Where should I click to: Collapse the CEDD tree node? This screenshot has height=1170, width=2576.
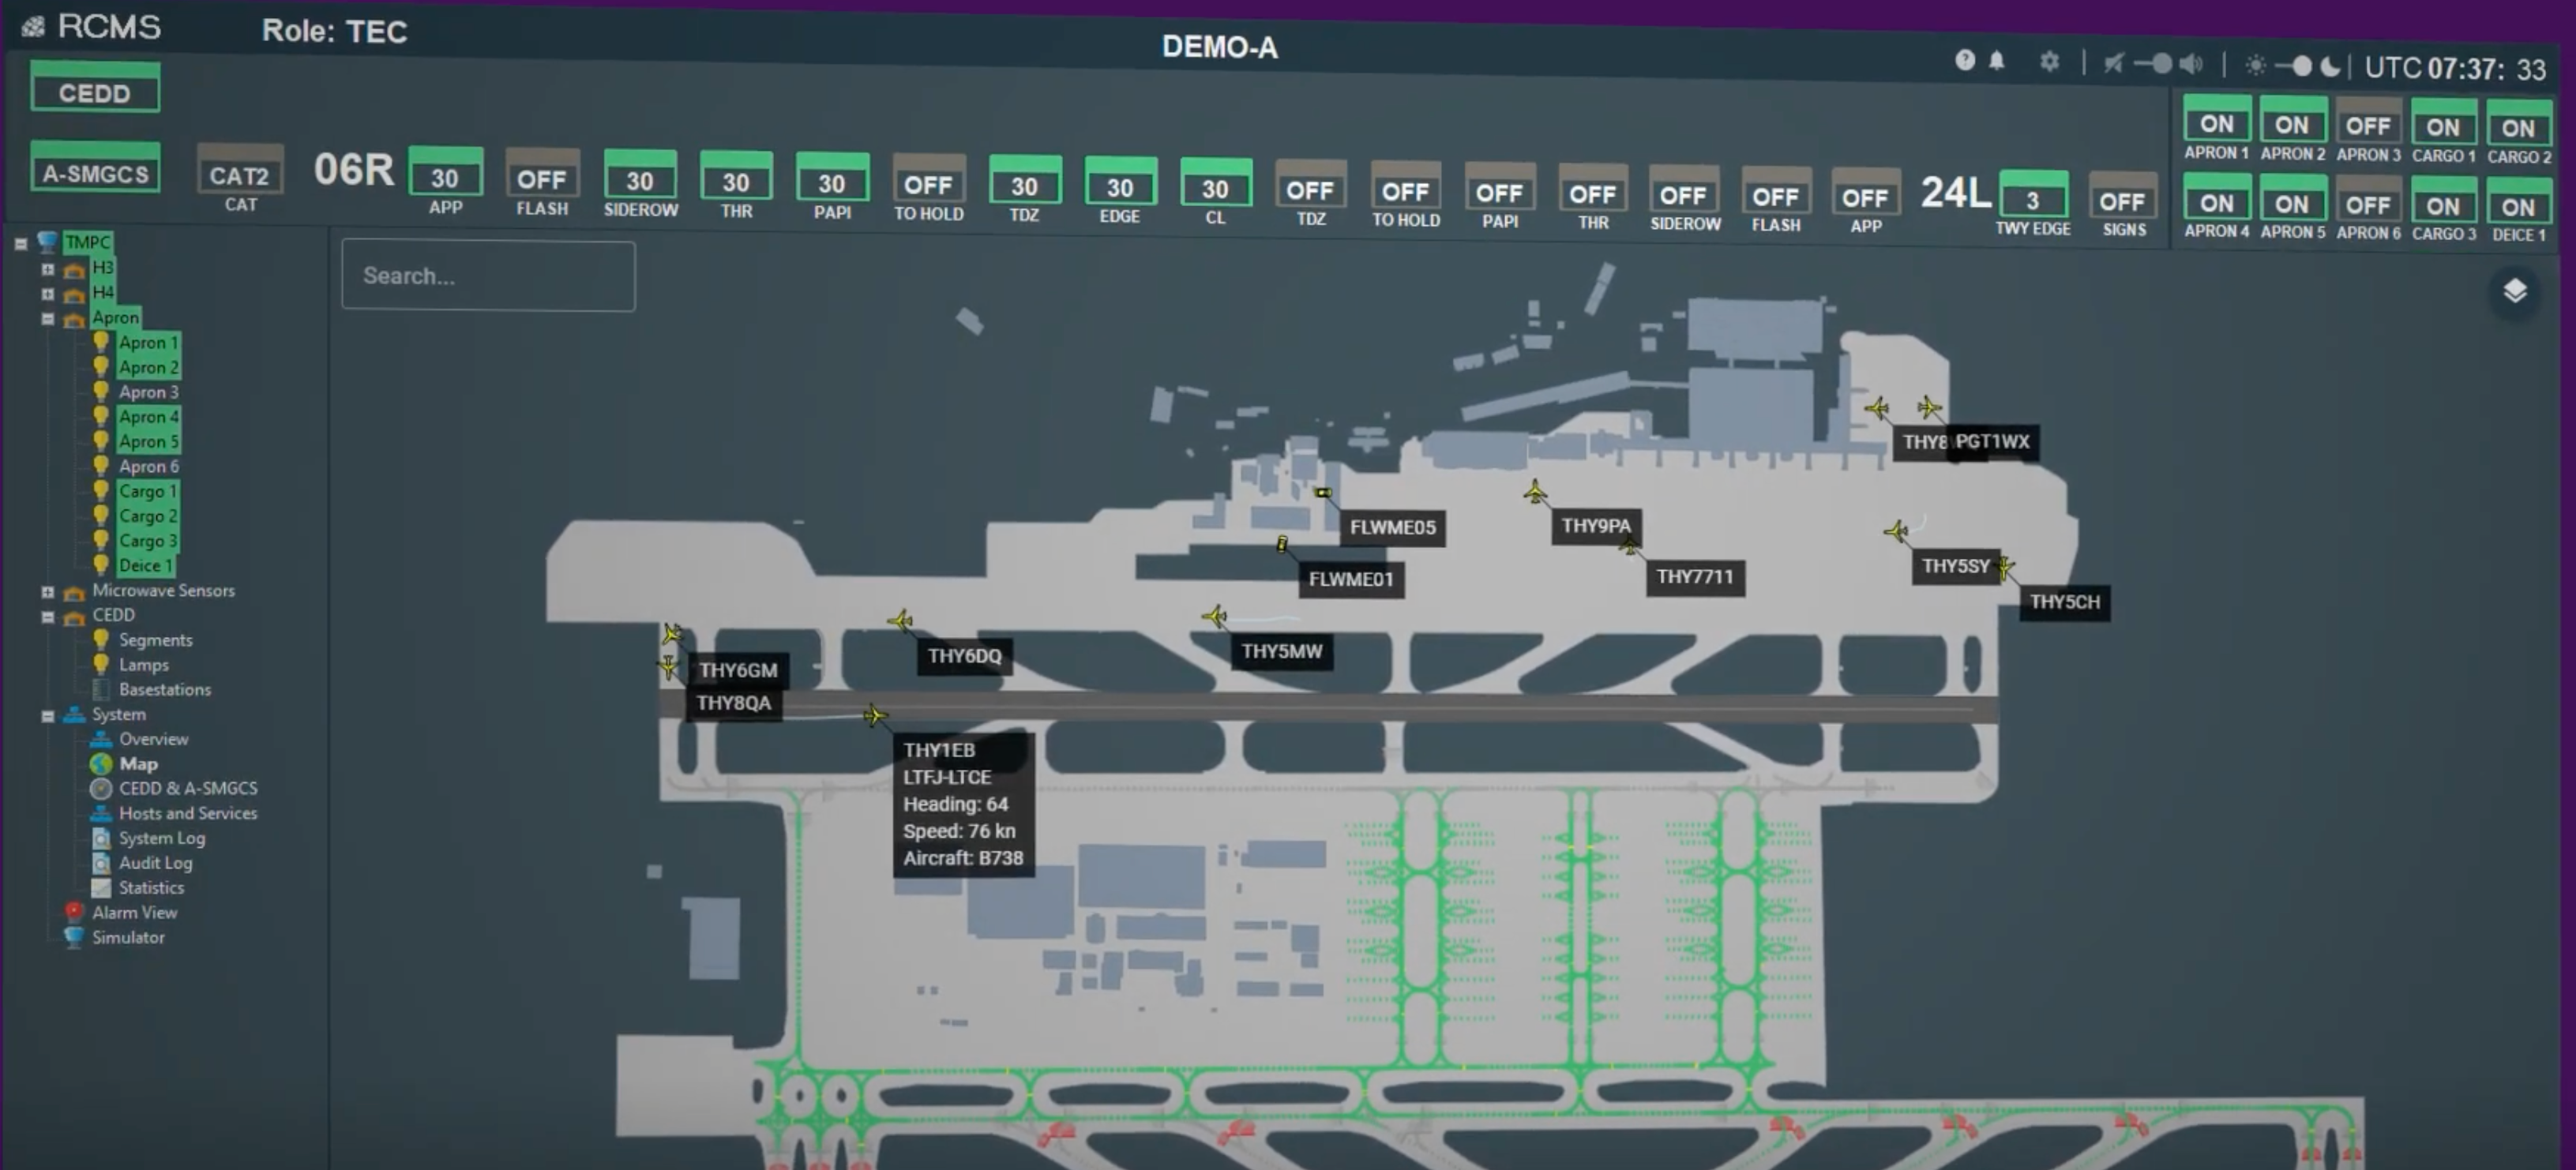(47, 617)
